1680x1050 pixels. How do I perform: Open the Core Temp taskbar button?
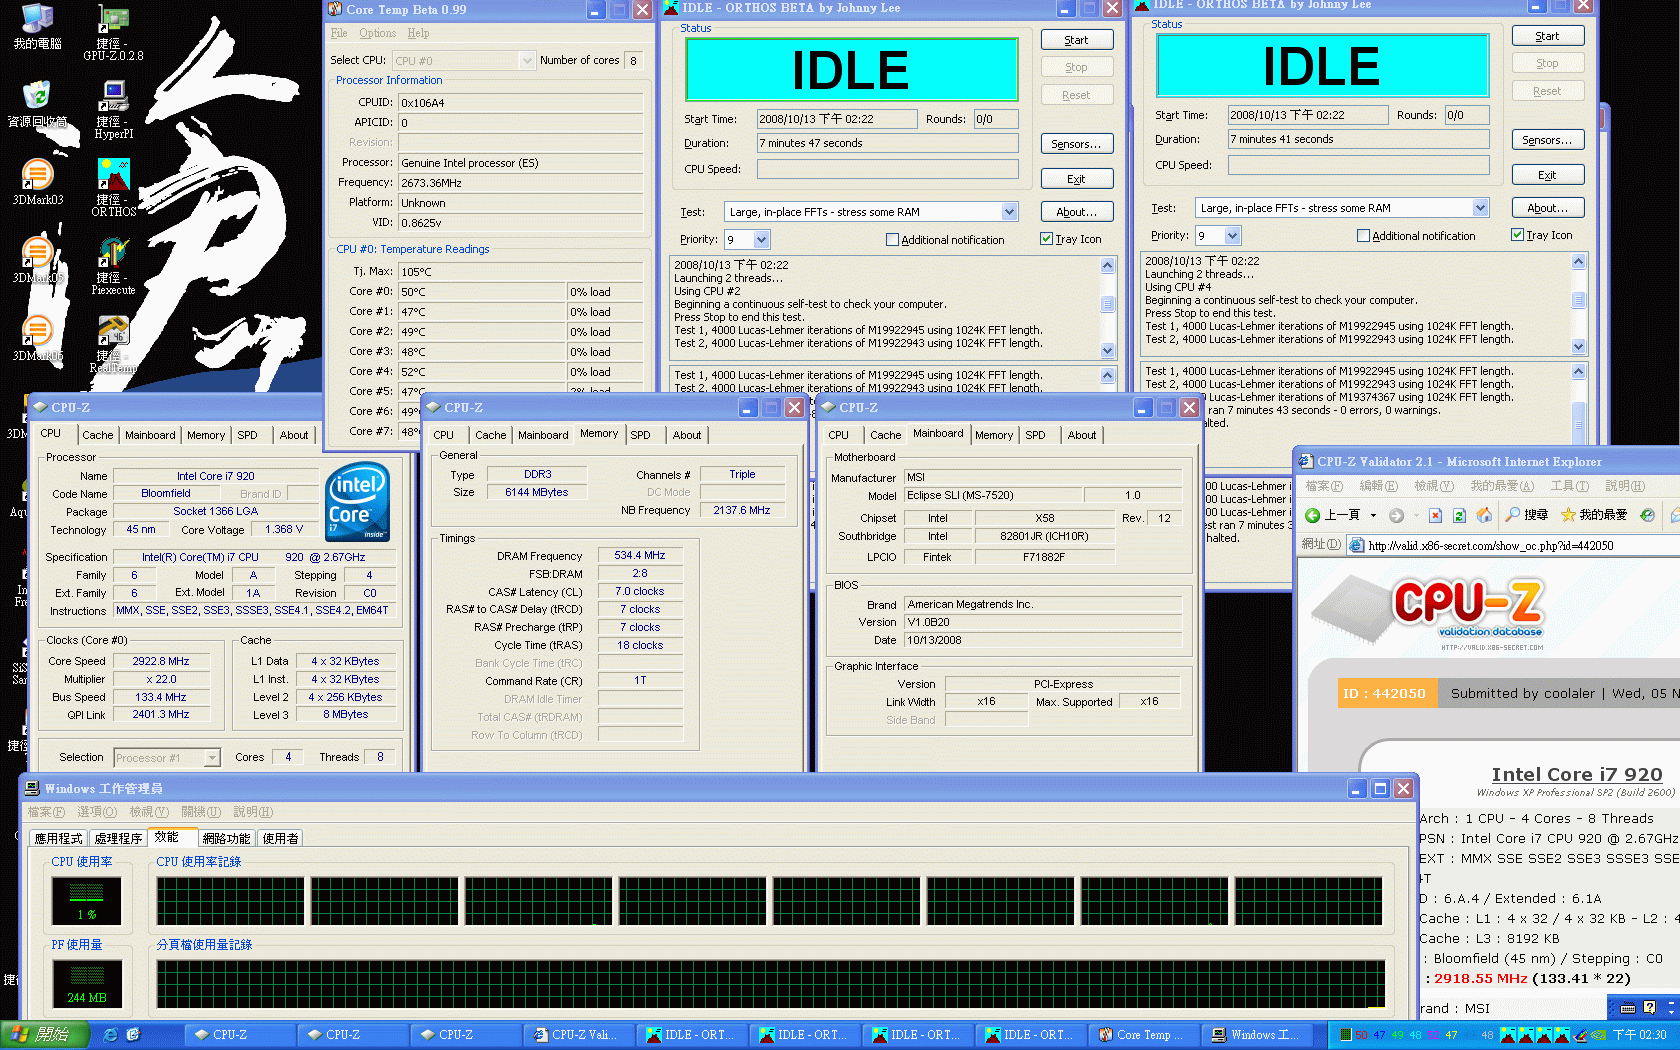point(1142,1035)
